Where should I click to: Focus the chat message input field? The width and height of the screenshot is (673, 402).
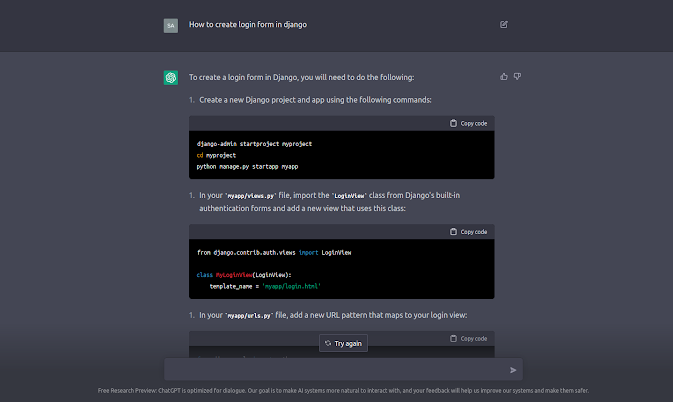click(343, 369)
